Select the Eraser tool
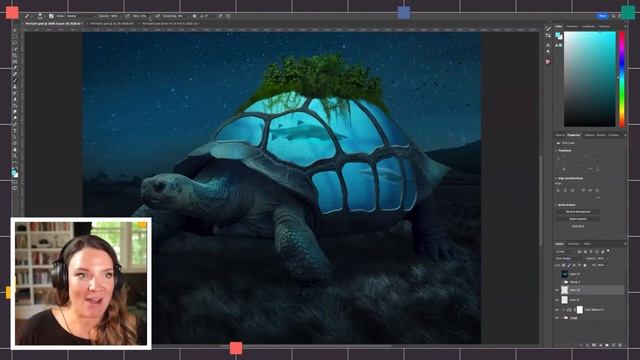640x360 pixels. (15, 99)
